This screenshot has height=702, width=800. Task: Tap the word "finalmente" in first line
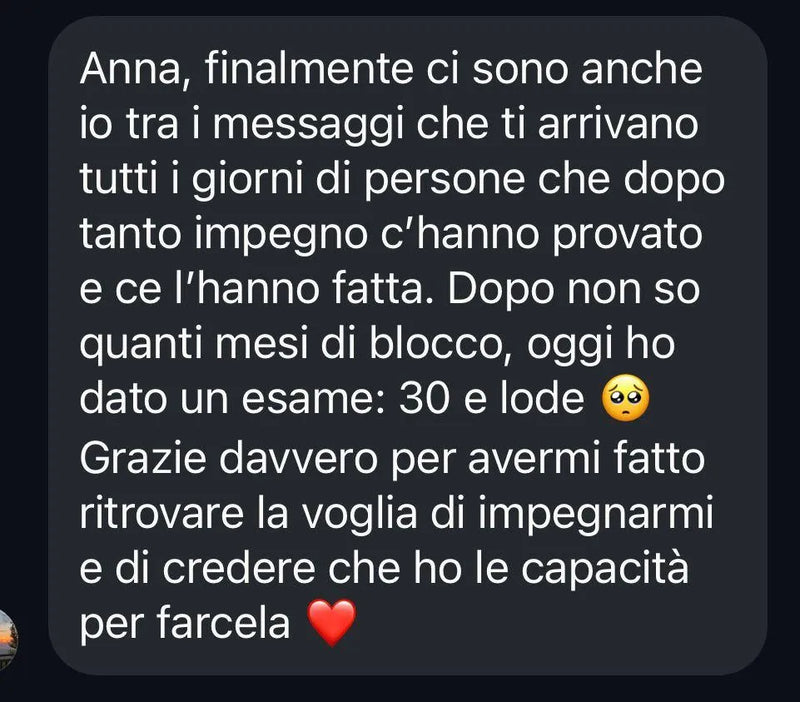pos(309,68)
